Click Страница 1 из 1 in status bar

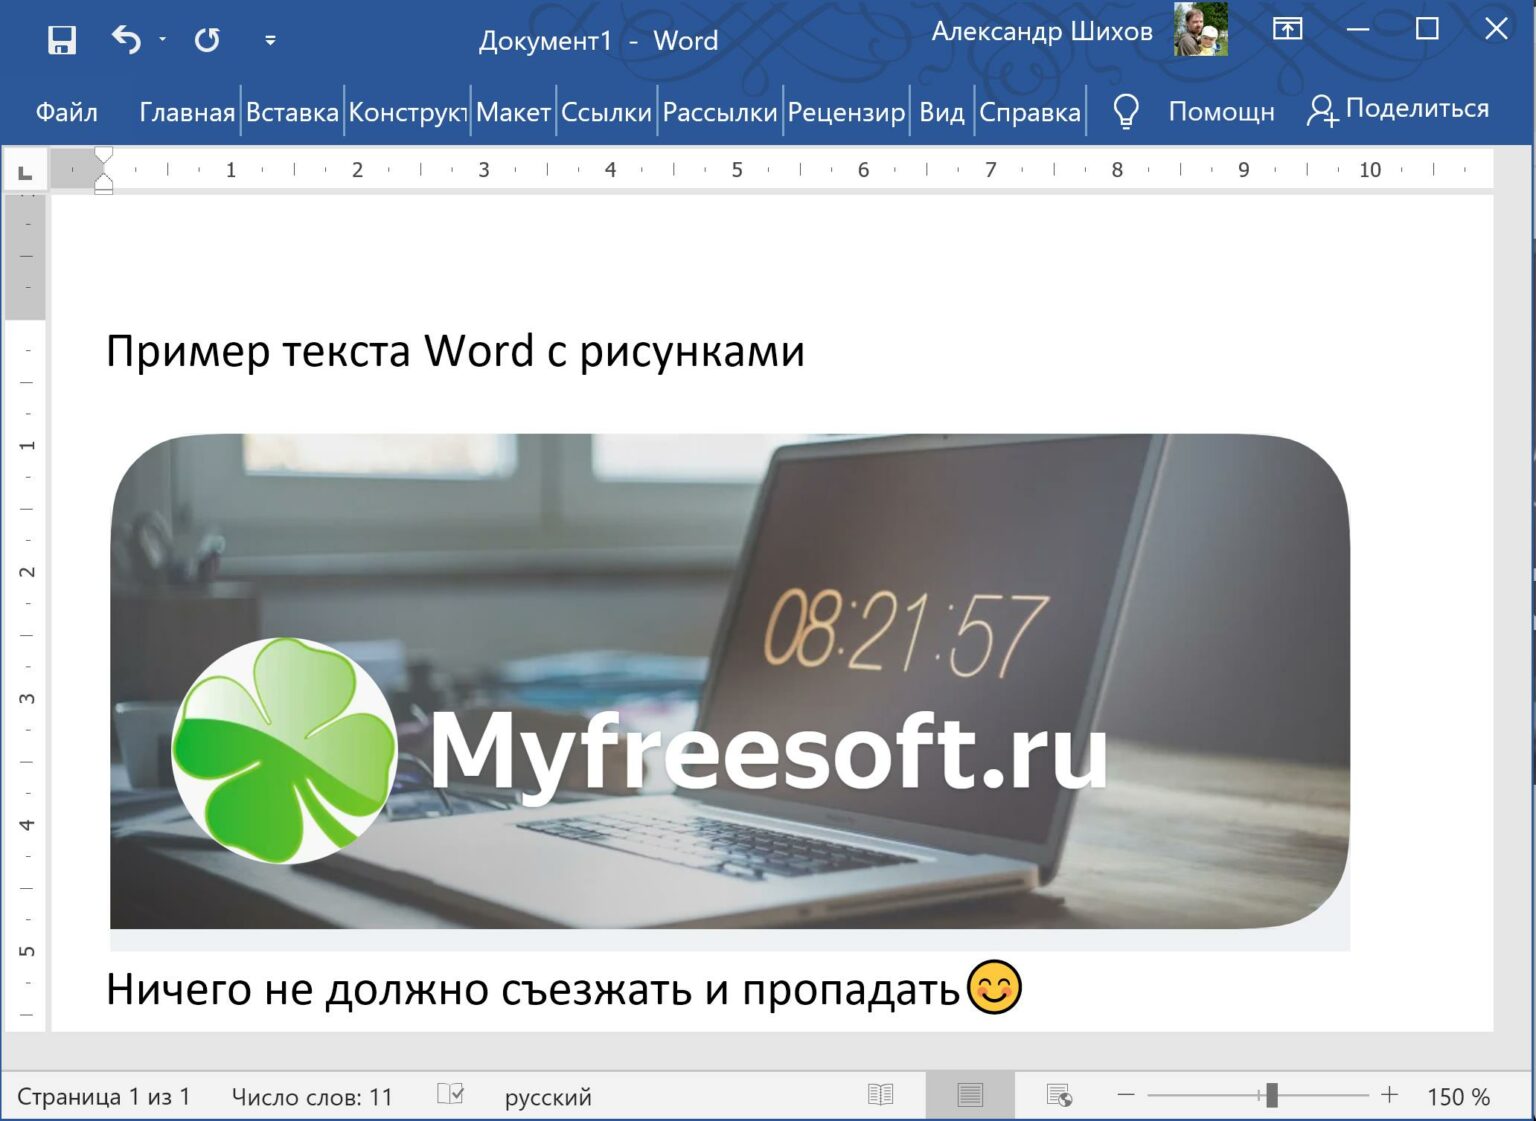tap(103, 1097)
